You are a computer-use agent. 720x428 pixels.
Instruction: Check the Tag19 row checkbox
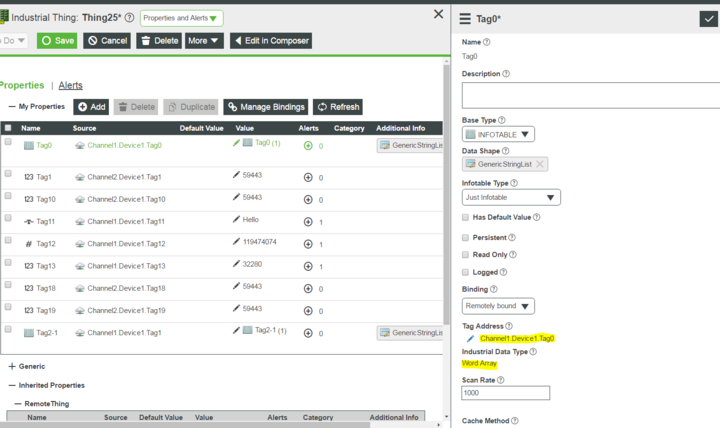tap(8, 307)
